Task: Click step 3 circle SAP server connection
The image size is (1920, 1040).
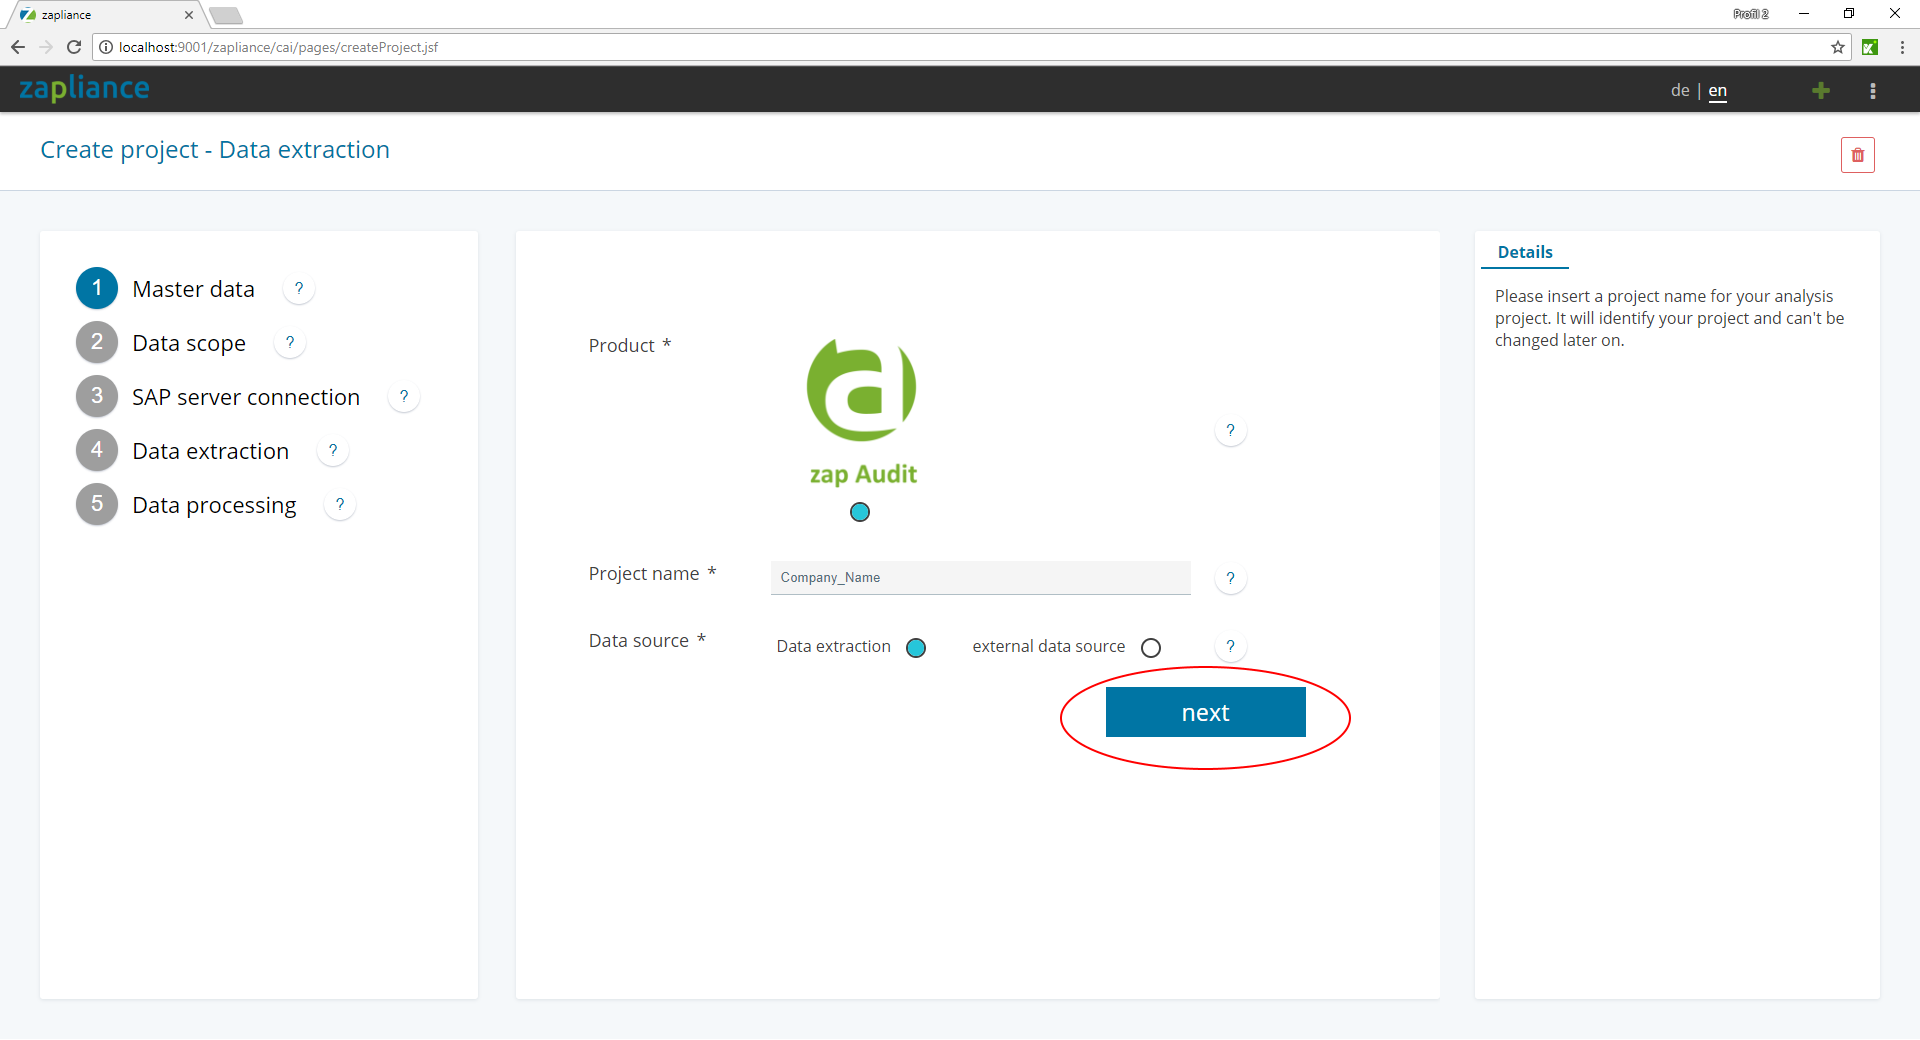Action: tap(97, 397)
